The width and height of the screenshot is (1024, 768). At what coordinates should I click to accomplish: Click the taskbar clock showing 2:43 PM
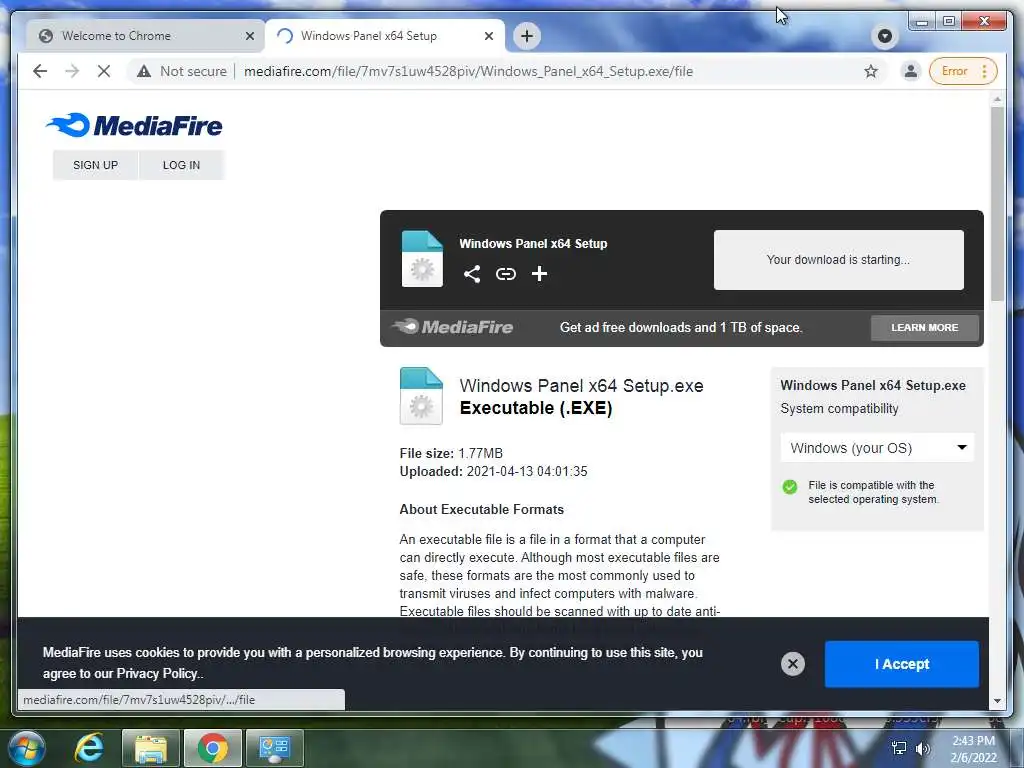973,749
